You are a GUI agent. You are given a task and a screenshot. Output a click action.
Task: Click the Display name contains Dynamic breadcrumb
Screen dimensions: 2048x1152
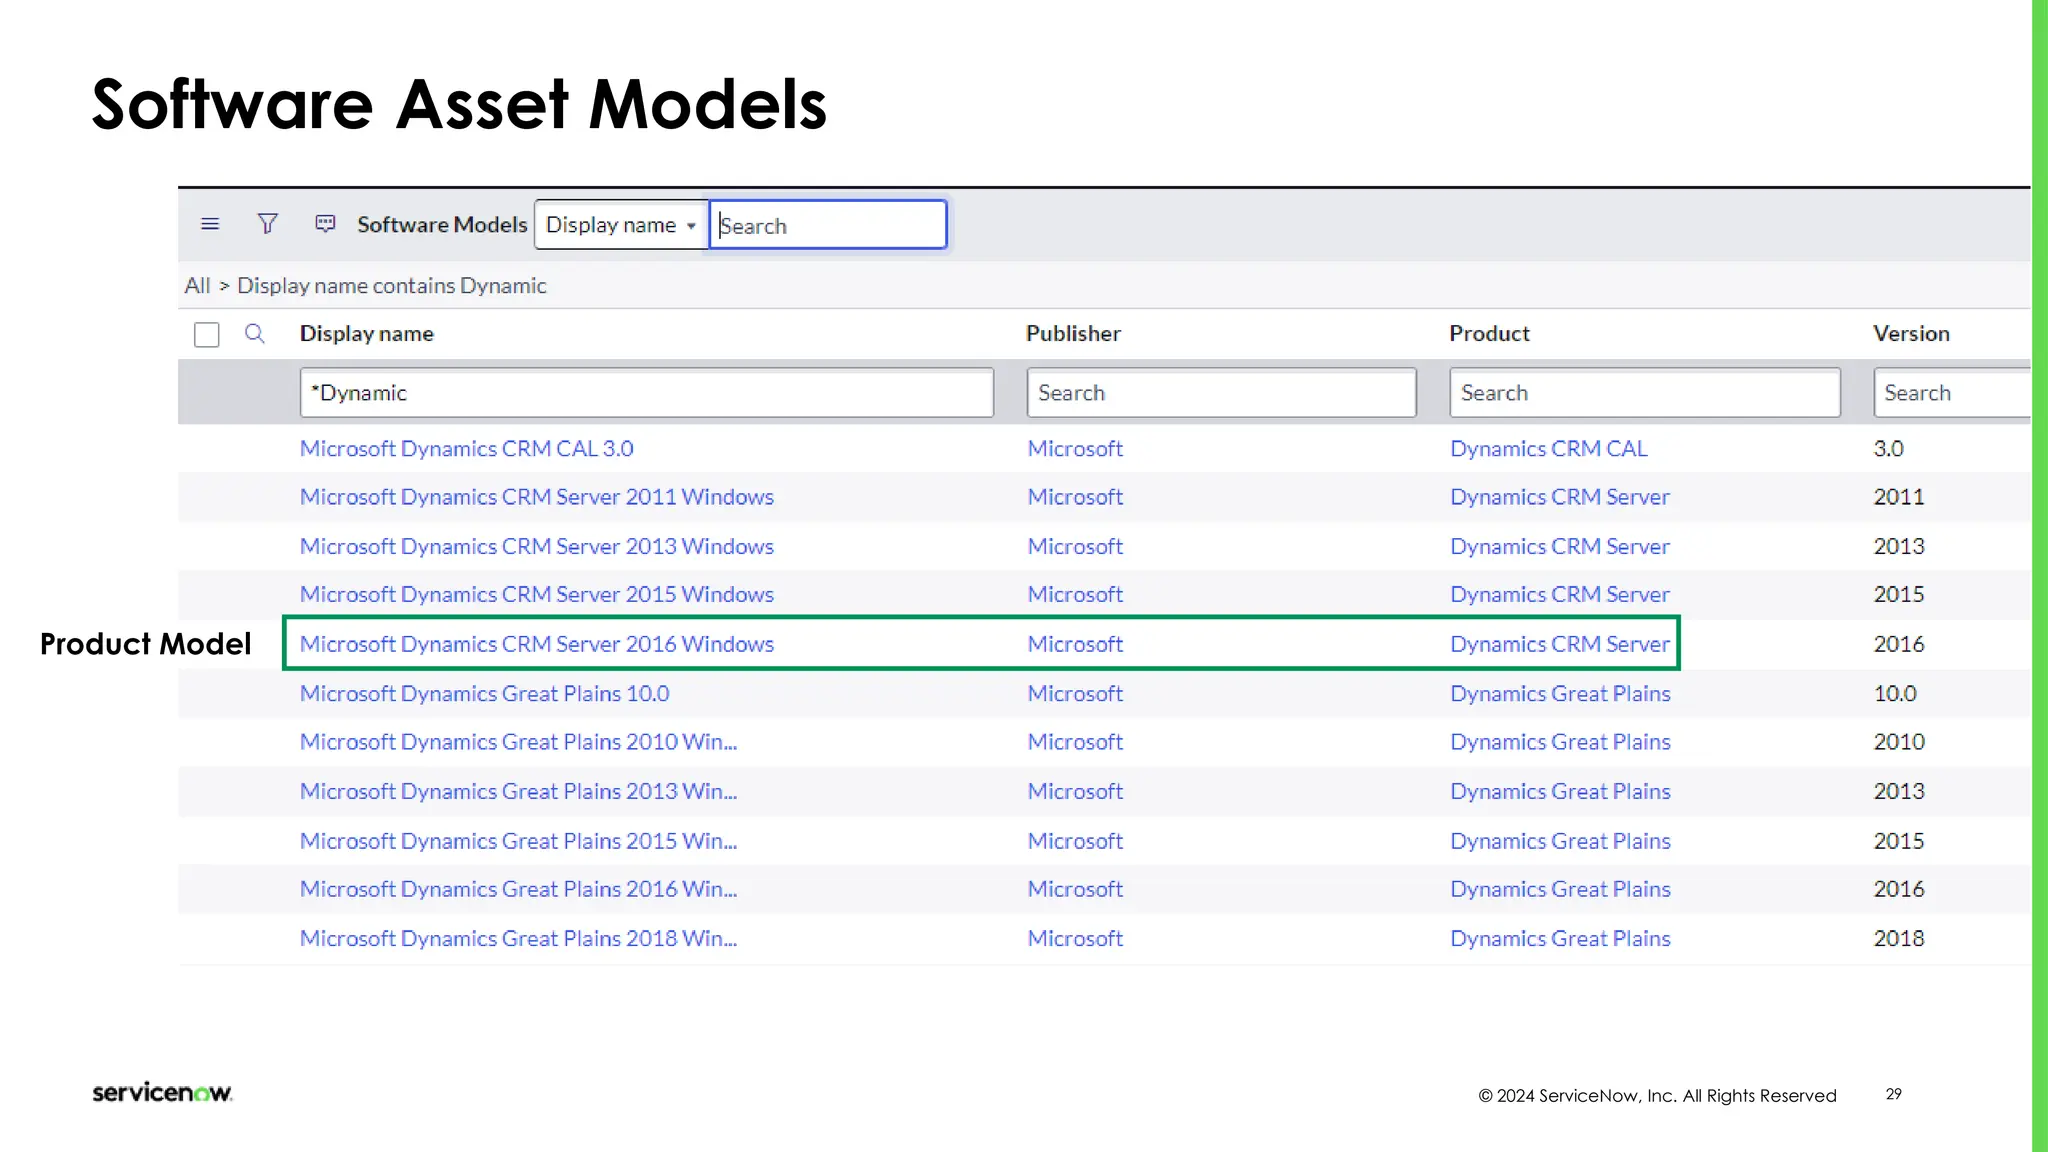391,286
